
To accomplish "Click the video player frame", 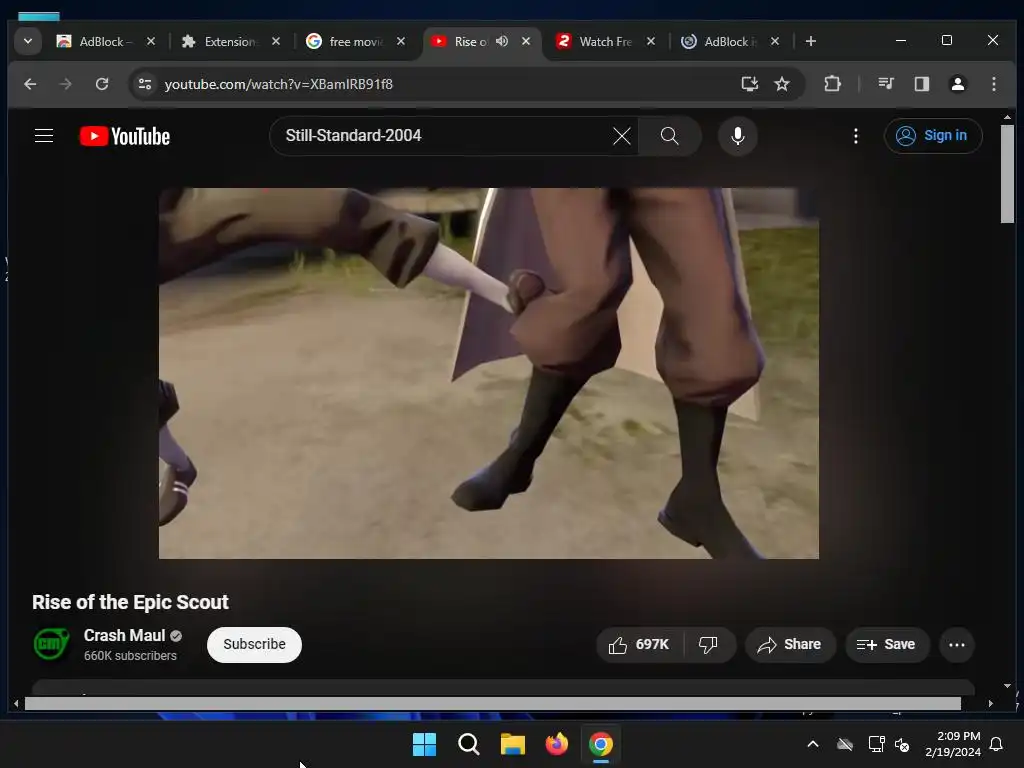I will (x=488, y=373).
